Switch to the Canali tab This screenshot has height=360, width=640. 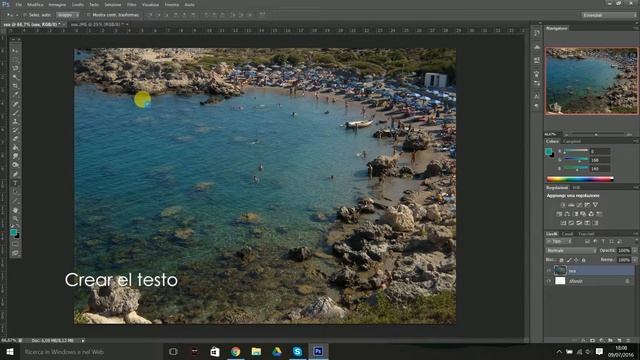[567, 234]
